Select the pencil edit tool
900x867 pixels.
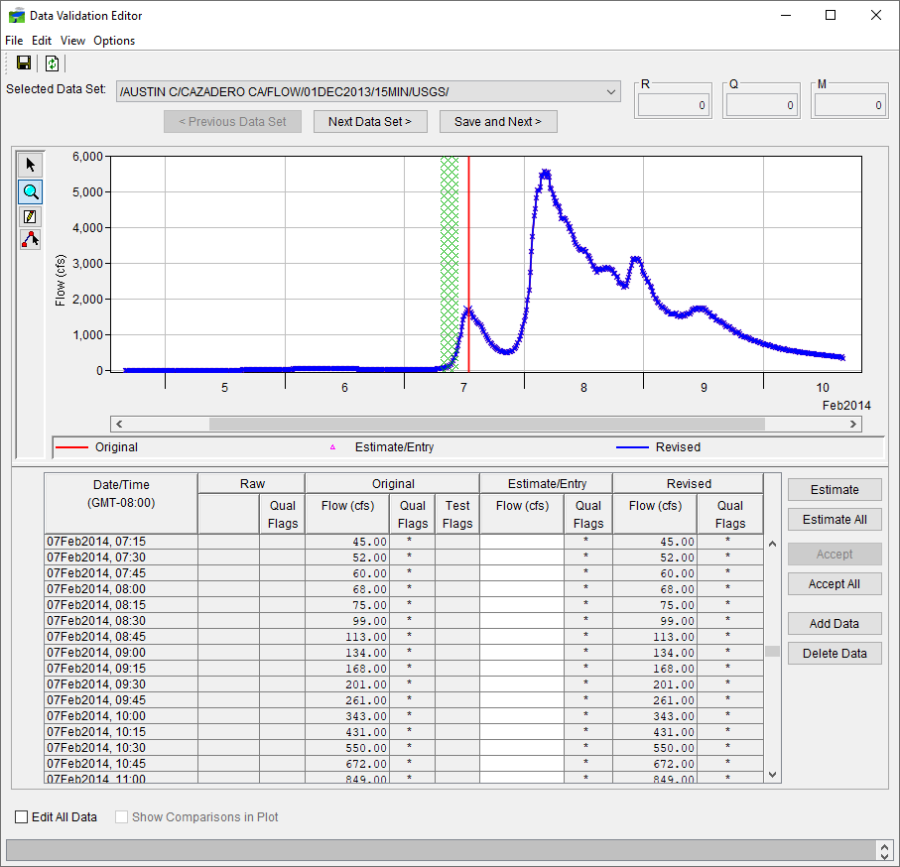[x=30, y=216]
